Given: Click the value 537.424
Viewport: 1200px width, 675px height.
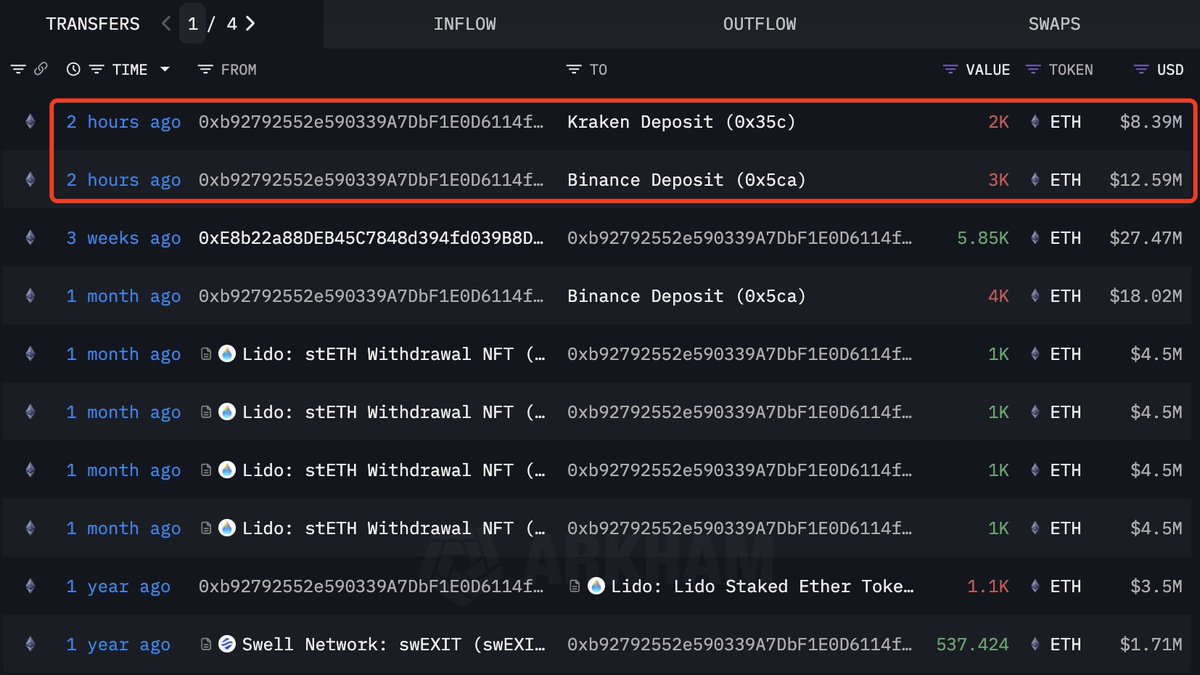Looking at the screenshot, I should pos(973,644).
